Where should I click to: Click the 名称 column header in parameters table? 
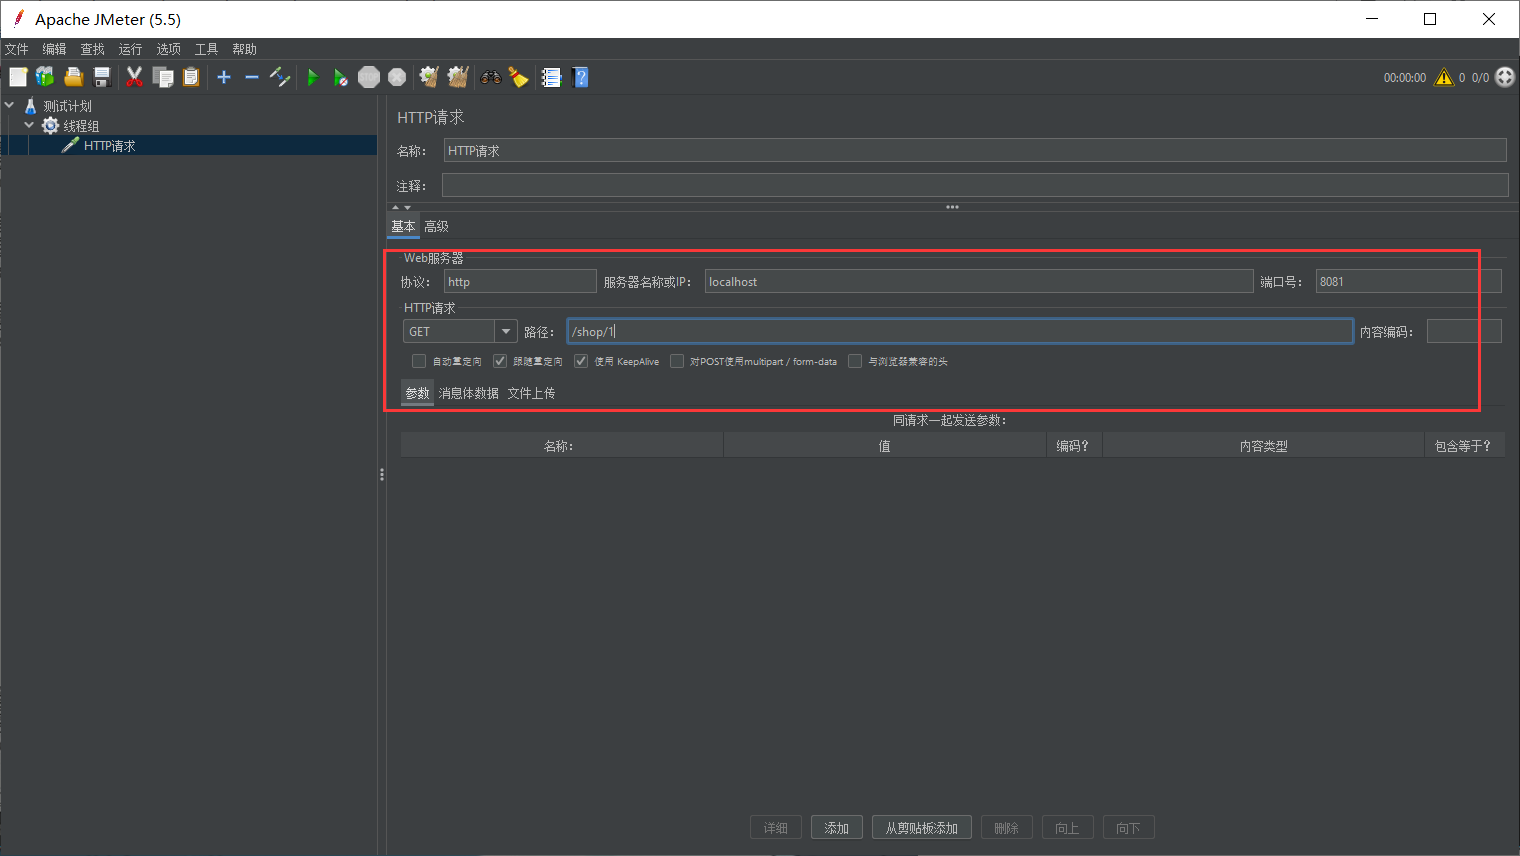point(561,446)
